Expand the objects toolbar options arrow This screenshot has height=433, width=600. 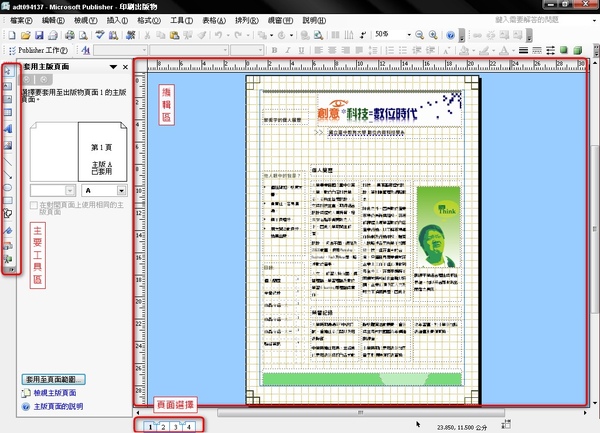click(11, 270)
